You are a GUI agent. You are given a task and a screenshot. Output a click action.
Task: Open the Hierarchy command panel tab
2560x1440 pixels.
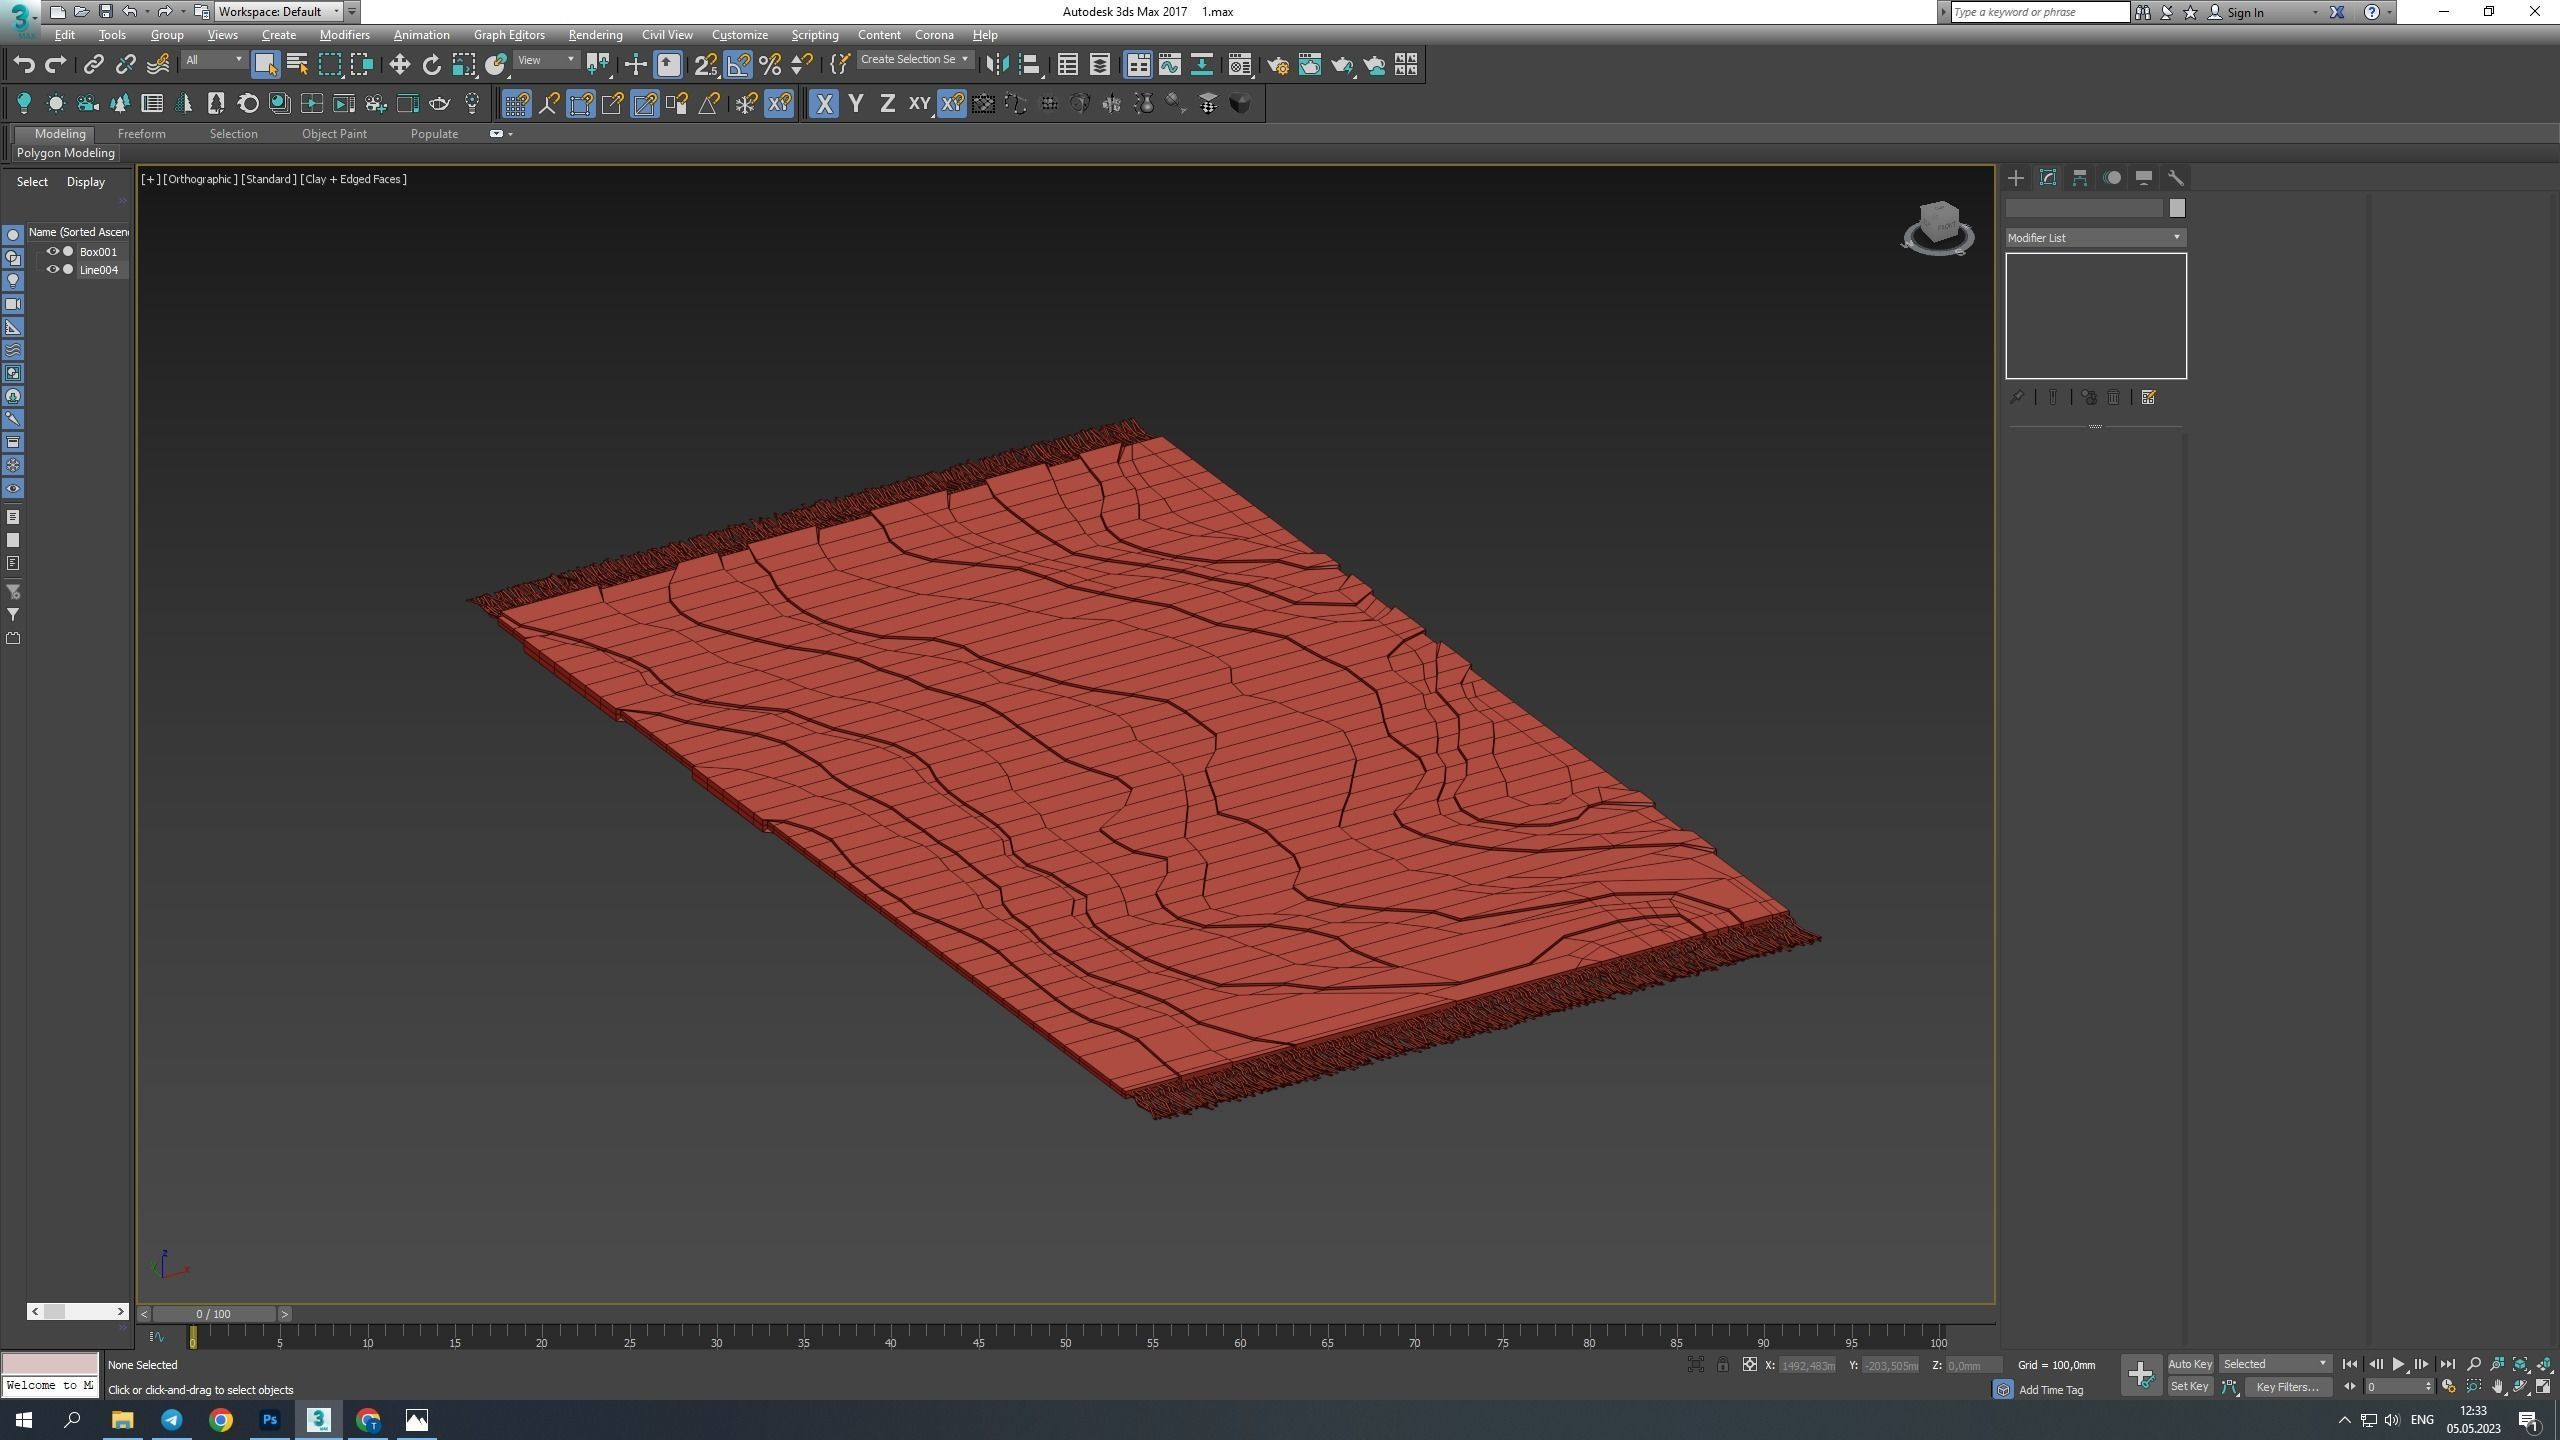2080,178
